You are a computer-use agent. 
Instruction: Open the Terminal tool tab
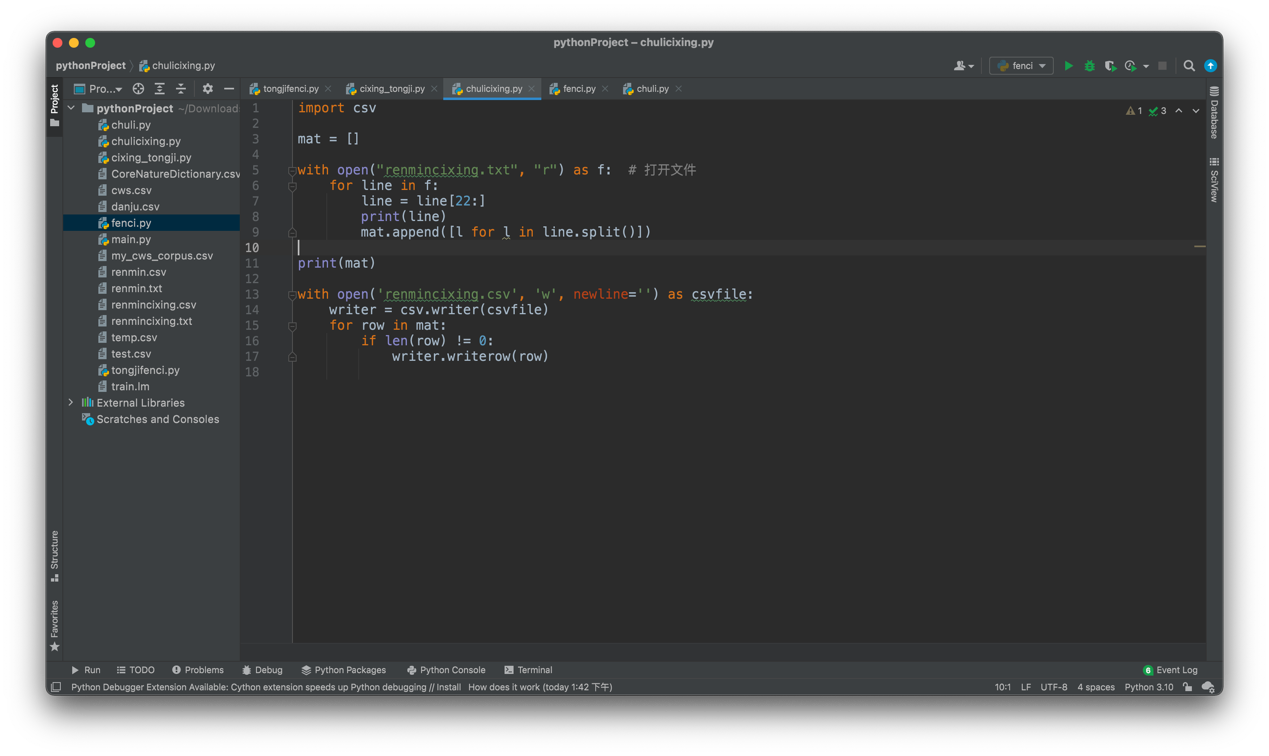click(x=528, y=670)
